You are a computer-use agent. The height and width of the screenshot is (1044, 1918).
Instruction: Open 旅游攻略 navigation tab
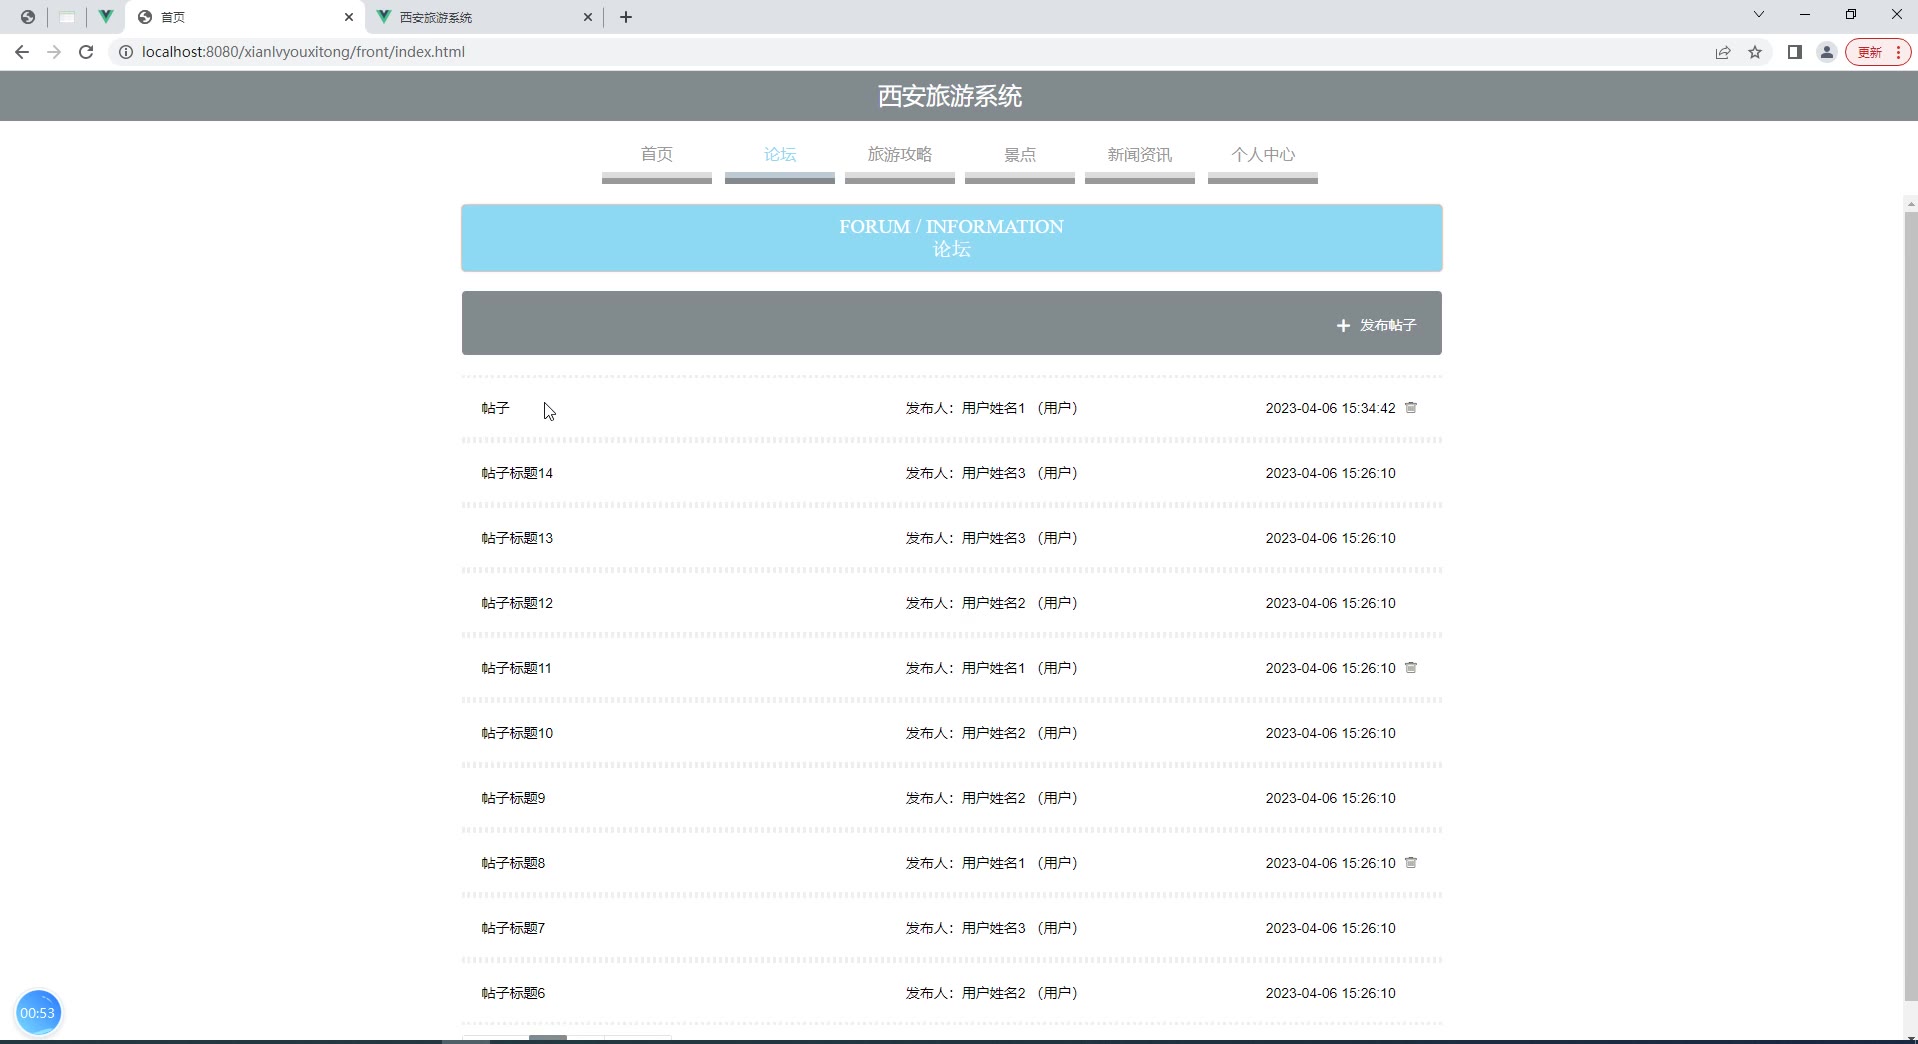(x=899, y=155)
